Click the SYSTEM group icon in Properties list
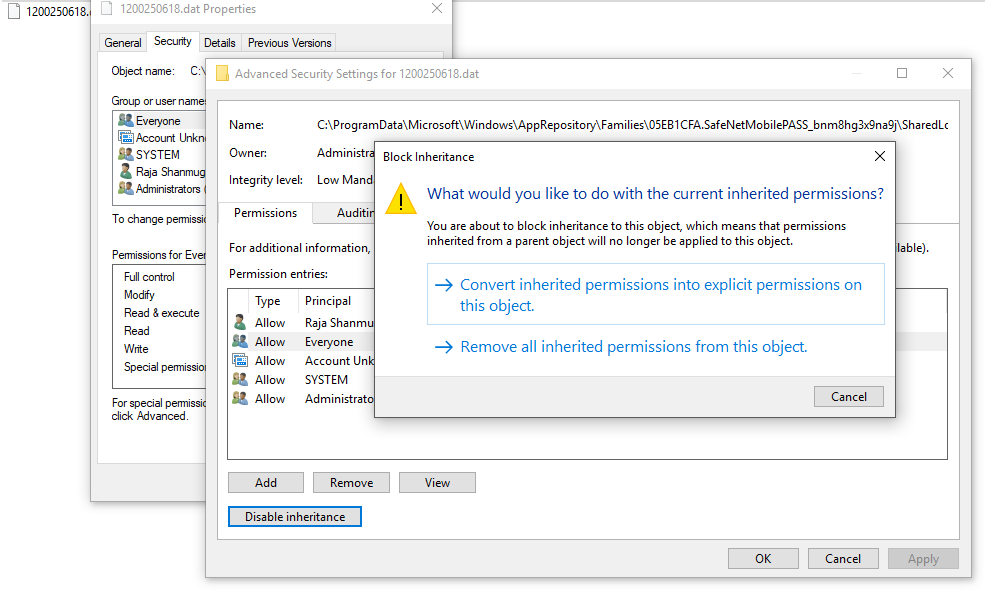Screen dimensions: 985x595 coord(125,155)
